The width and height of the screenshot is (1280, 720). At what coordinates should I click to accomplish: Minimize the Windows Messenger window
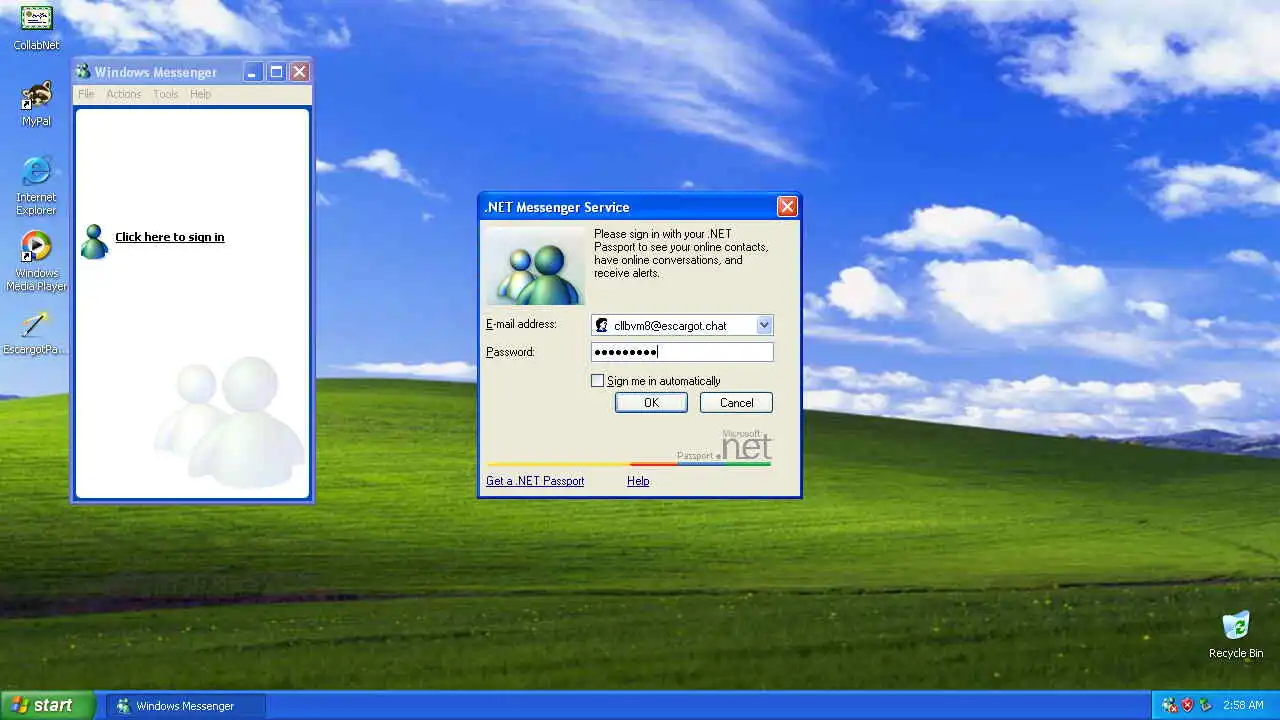point(253,72)
